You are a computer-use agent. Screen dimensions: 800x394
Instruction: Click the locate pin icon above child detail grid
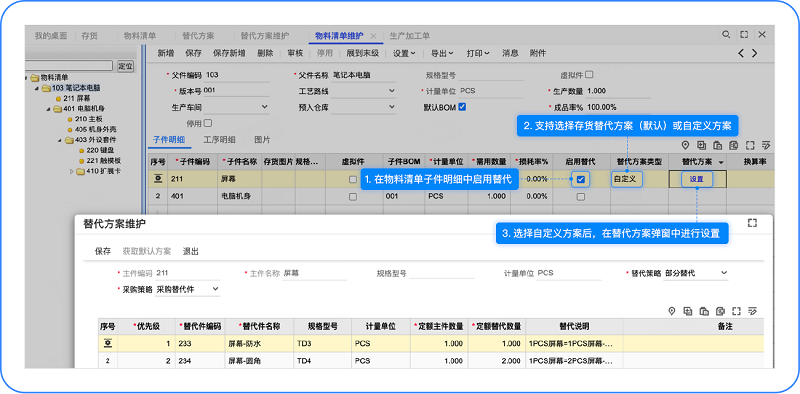pyautogui.click(x=685, y=145)
